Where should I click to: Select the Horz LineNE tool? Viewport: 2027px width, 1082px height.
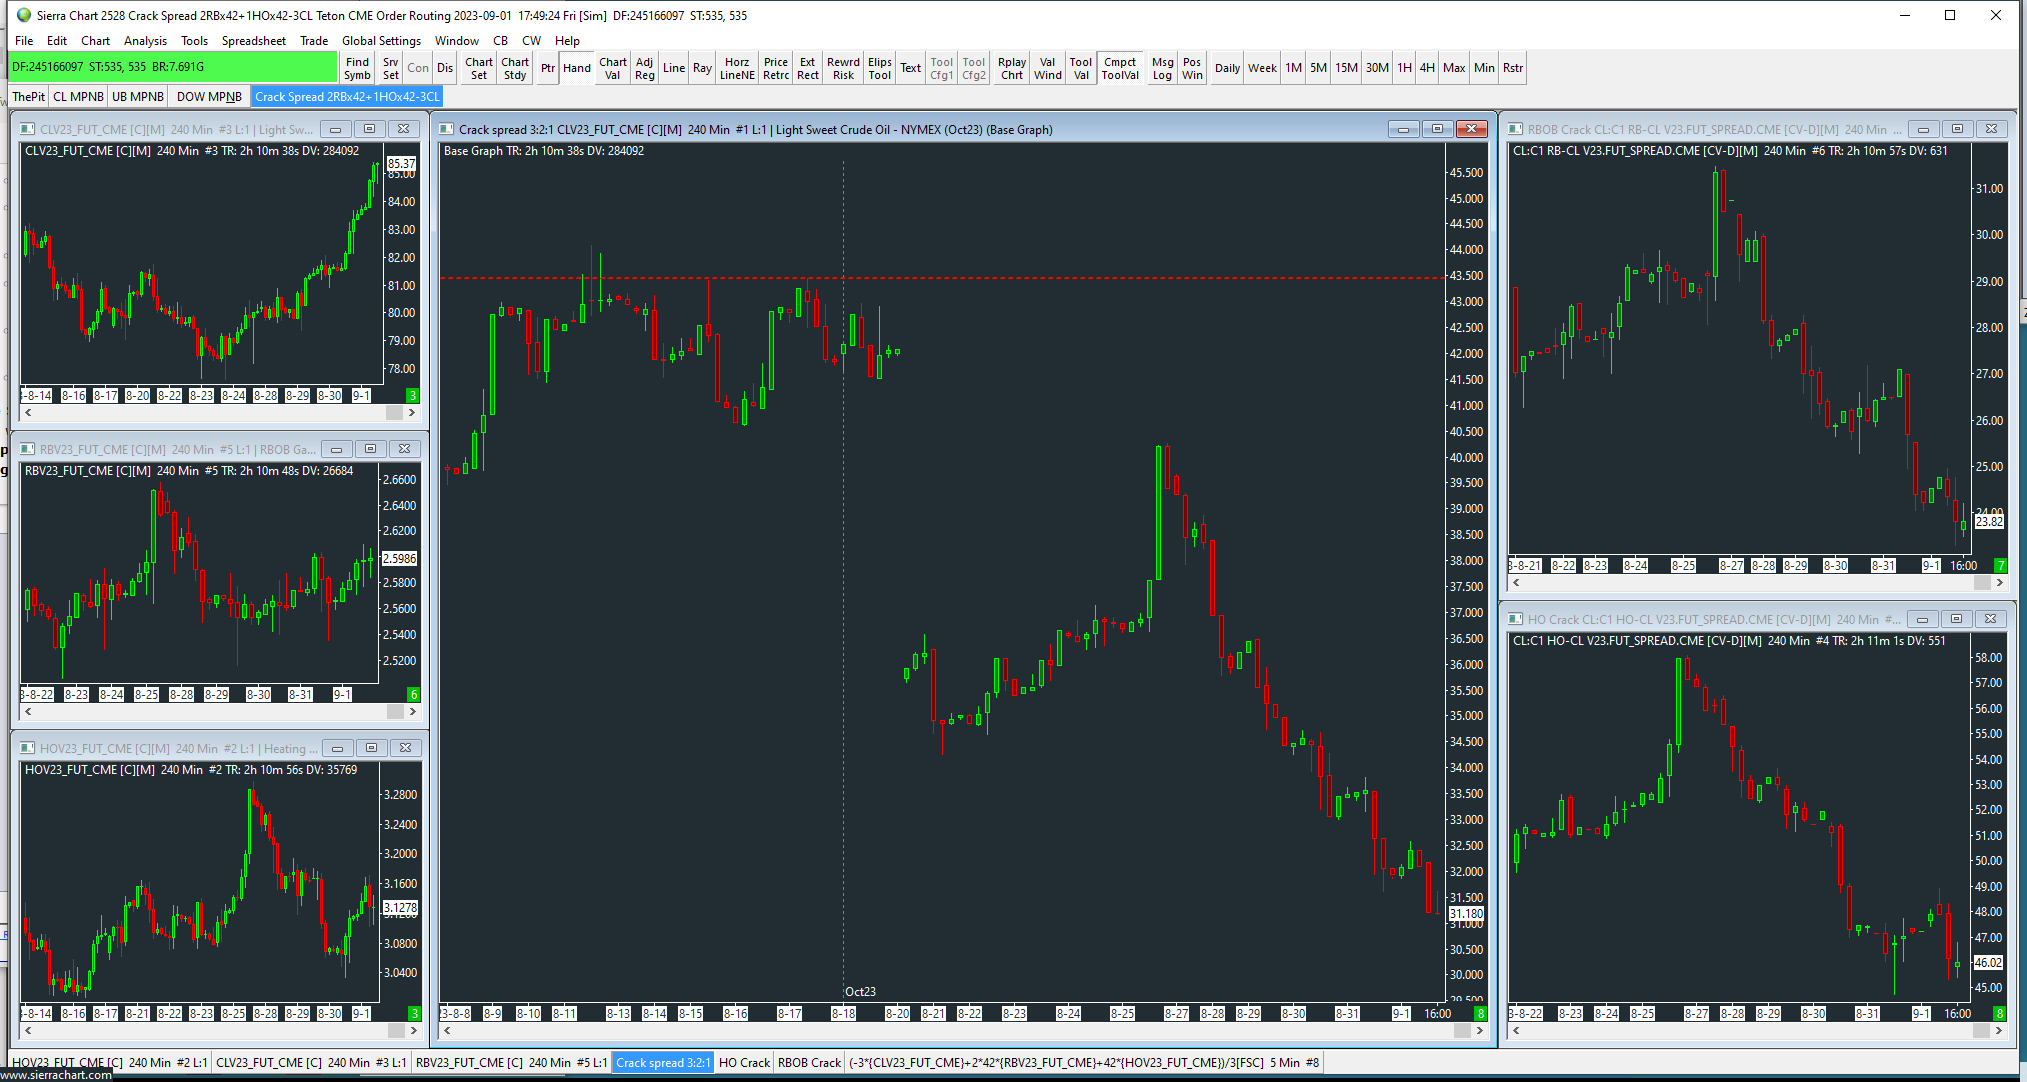click(x=737, y=68)
